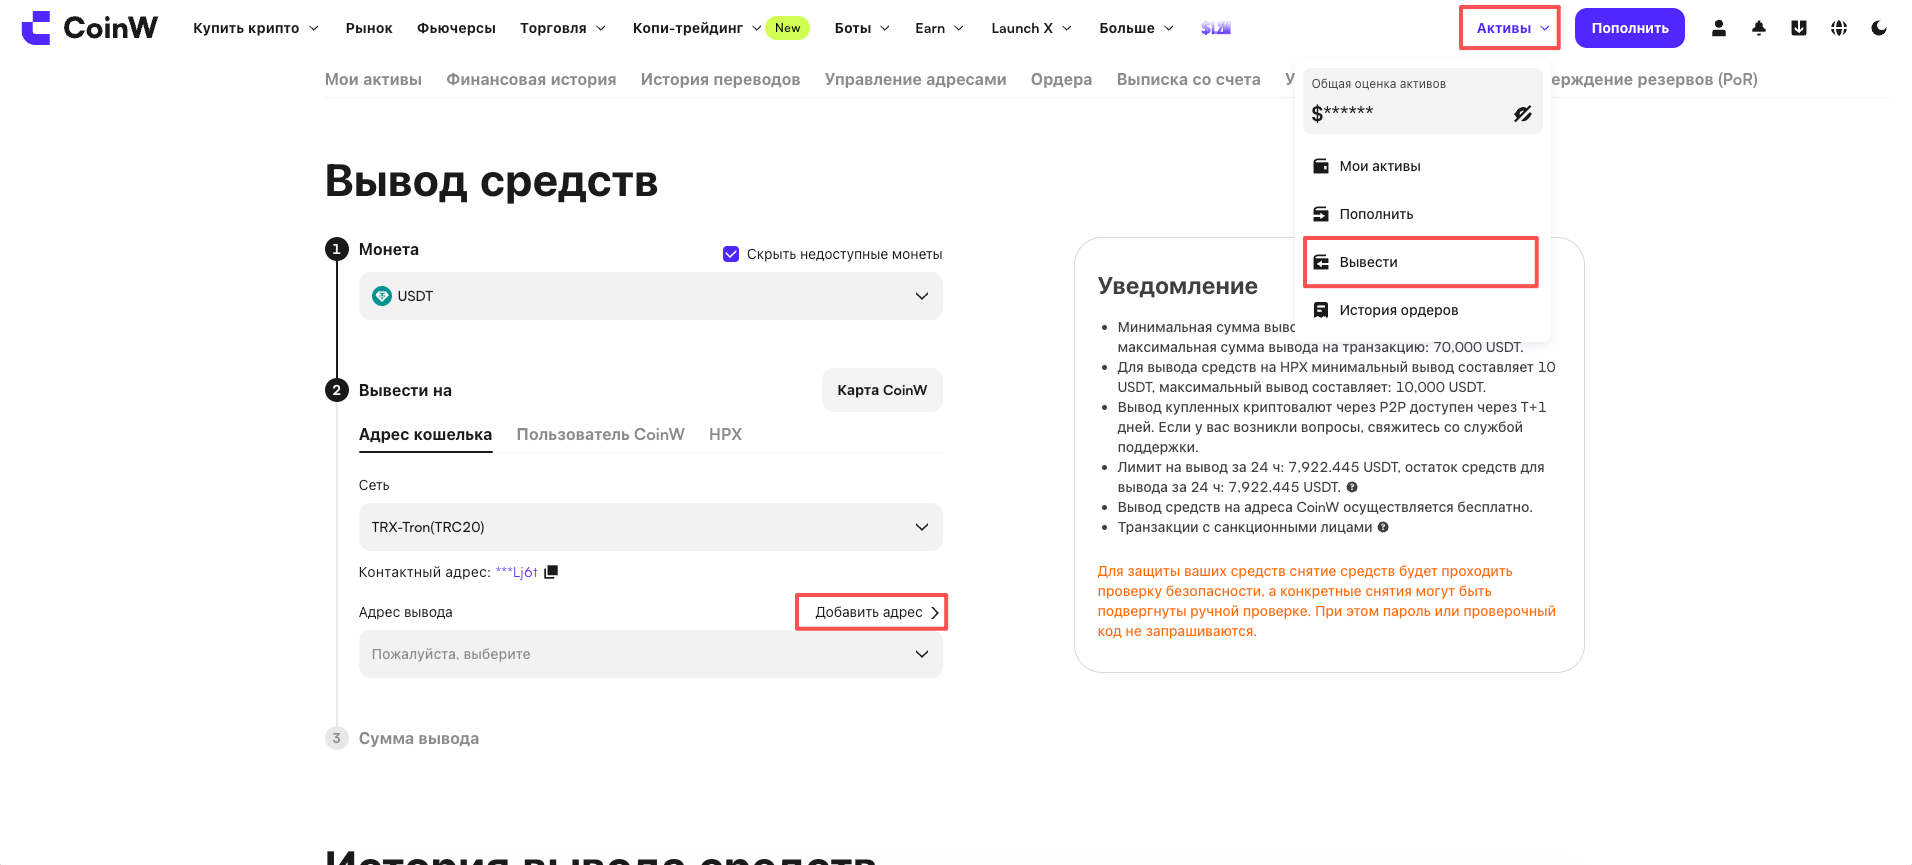This screenshot has height=865, width=1912.
Task: Click help icon beside 'Транзакции с санкционными лицами'
Action: click(1383, 527)
